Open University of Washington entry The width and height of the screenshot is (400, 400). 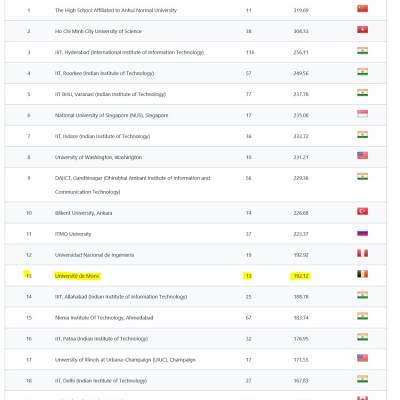coord(98,157)
